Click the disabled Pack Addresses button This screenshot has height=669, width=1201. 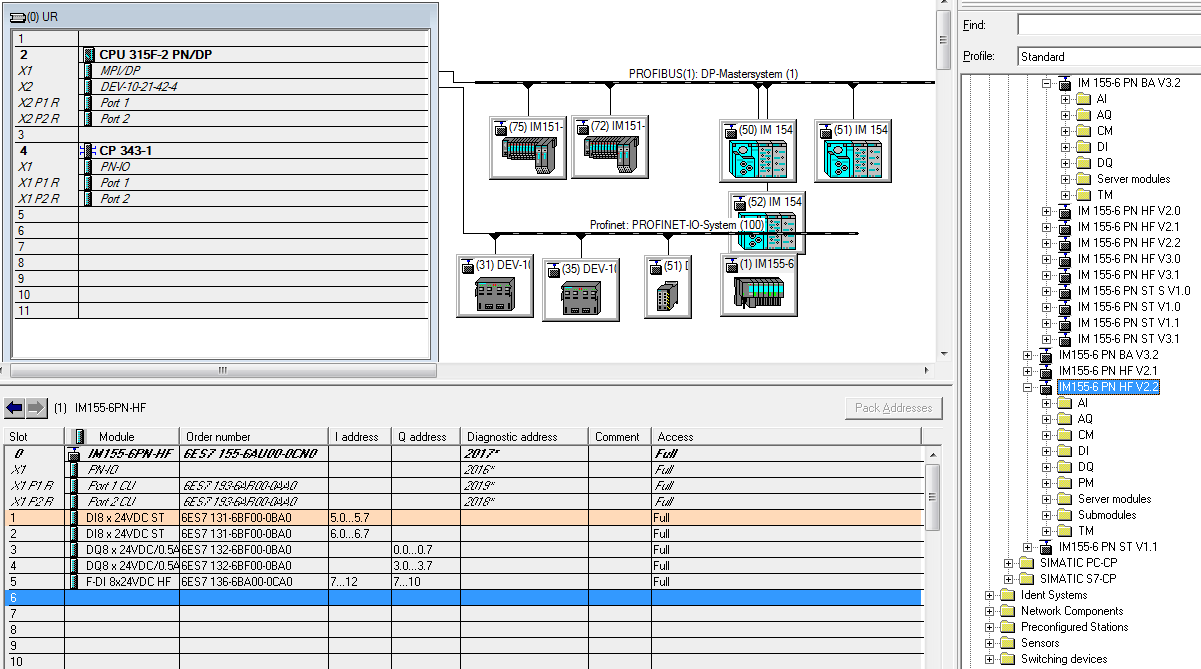coord(894,408)
